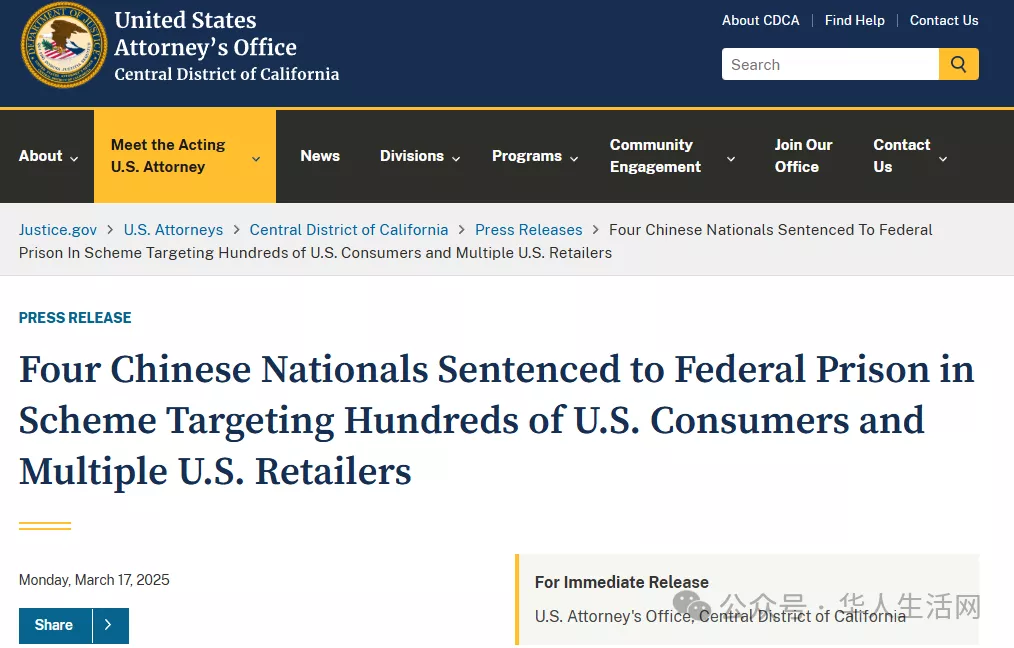Open the Press Releases breadcrumb link
1014x648 pixels.
(x=528, y=230)
